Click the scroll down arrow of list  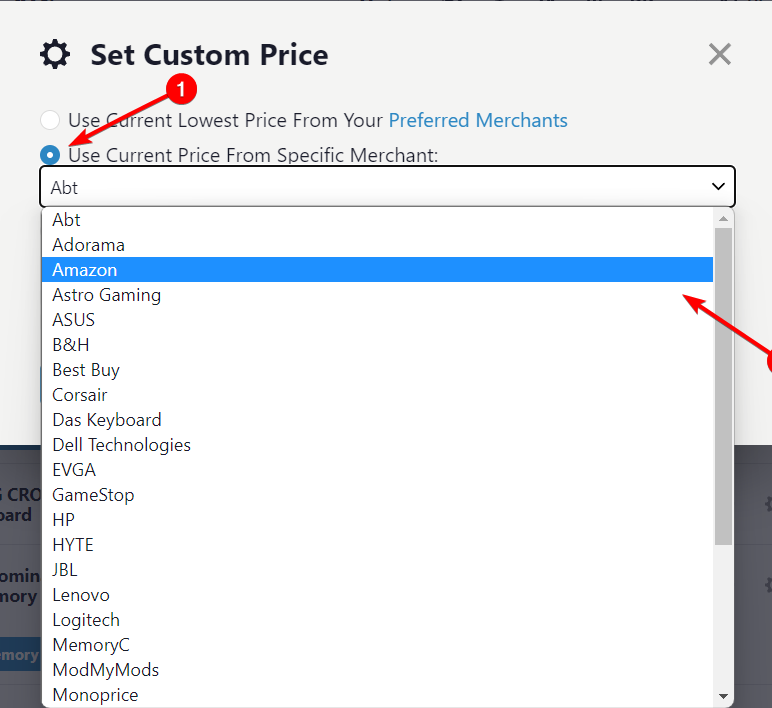point(724,696)
